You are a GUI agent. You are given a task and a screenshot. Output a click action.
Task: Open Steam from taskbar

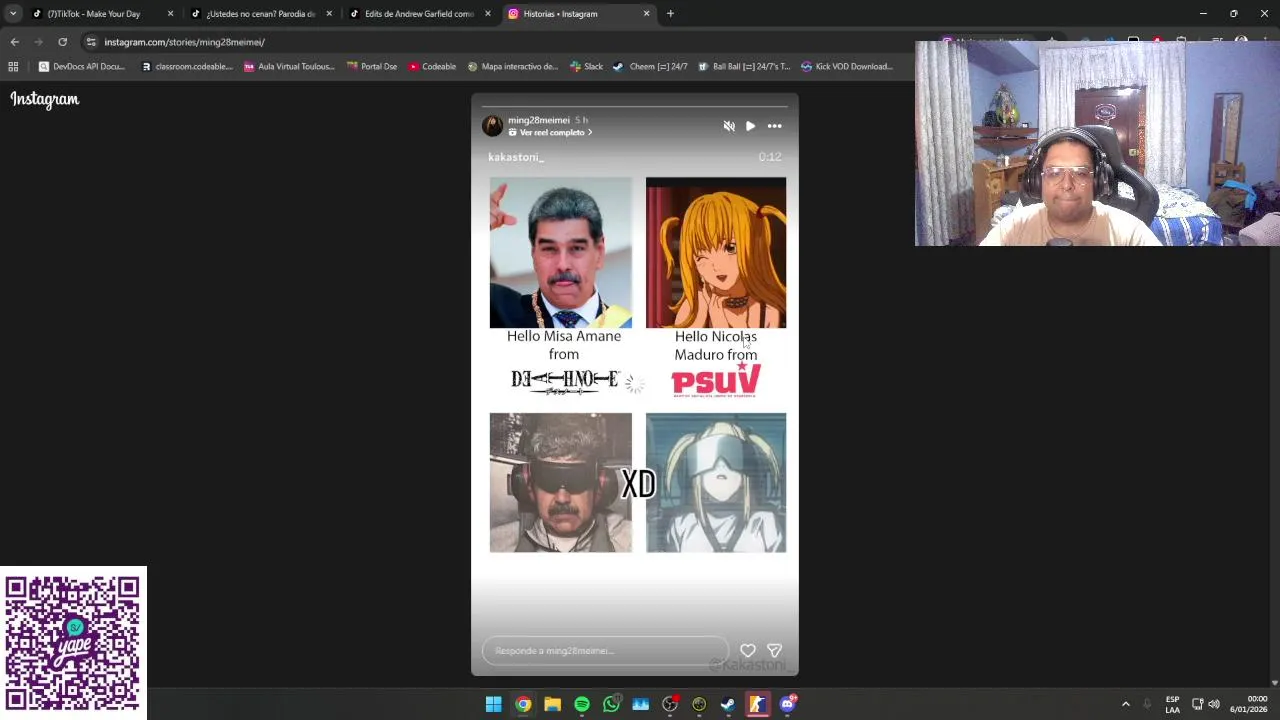click(x=728, y=704)
